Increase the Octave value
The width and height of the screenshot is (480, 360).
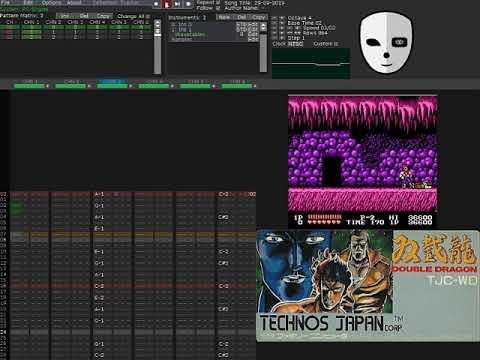(x=282, y=18)
